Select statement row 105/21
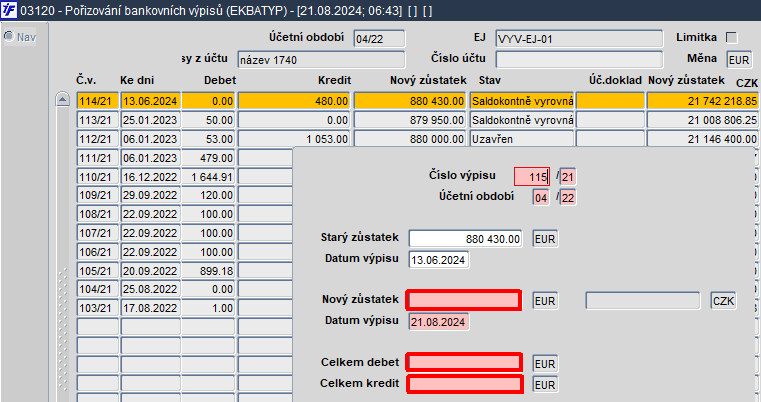The width and height of the screenshot is (761, 402). (184, 271)
